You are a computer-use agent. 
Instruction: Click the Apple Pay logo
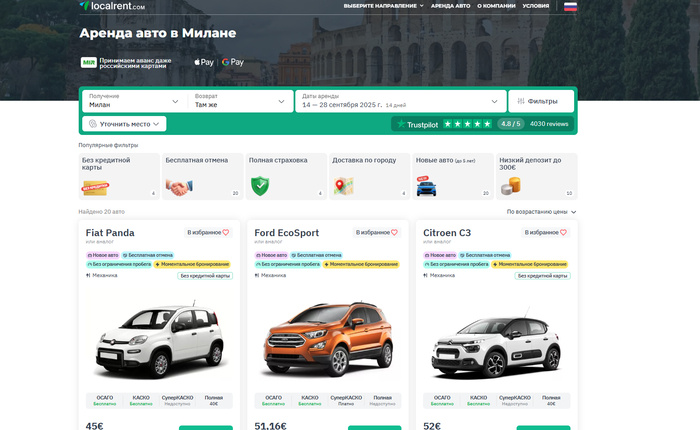pos(204,62)
